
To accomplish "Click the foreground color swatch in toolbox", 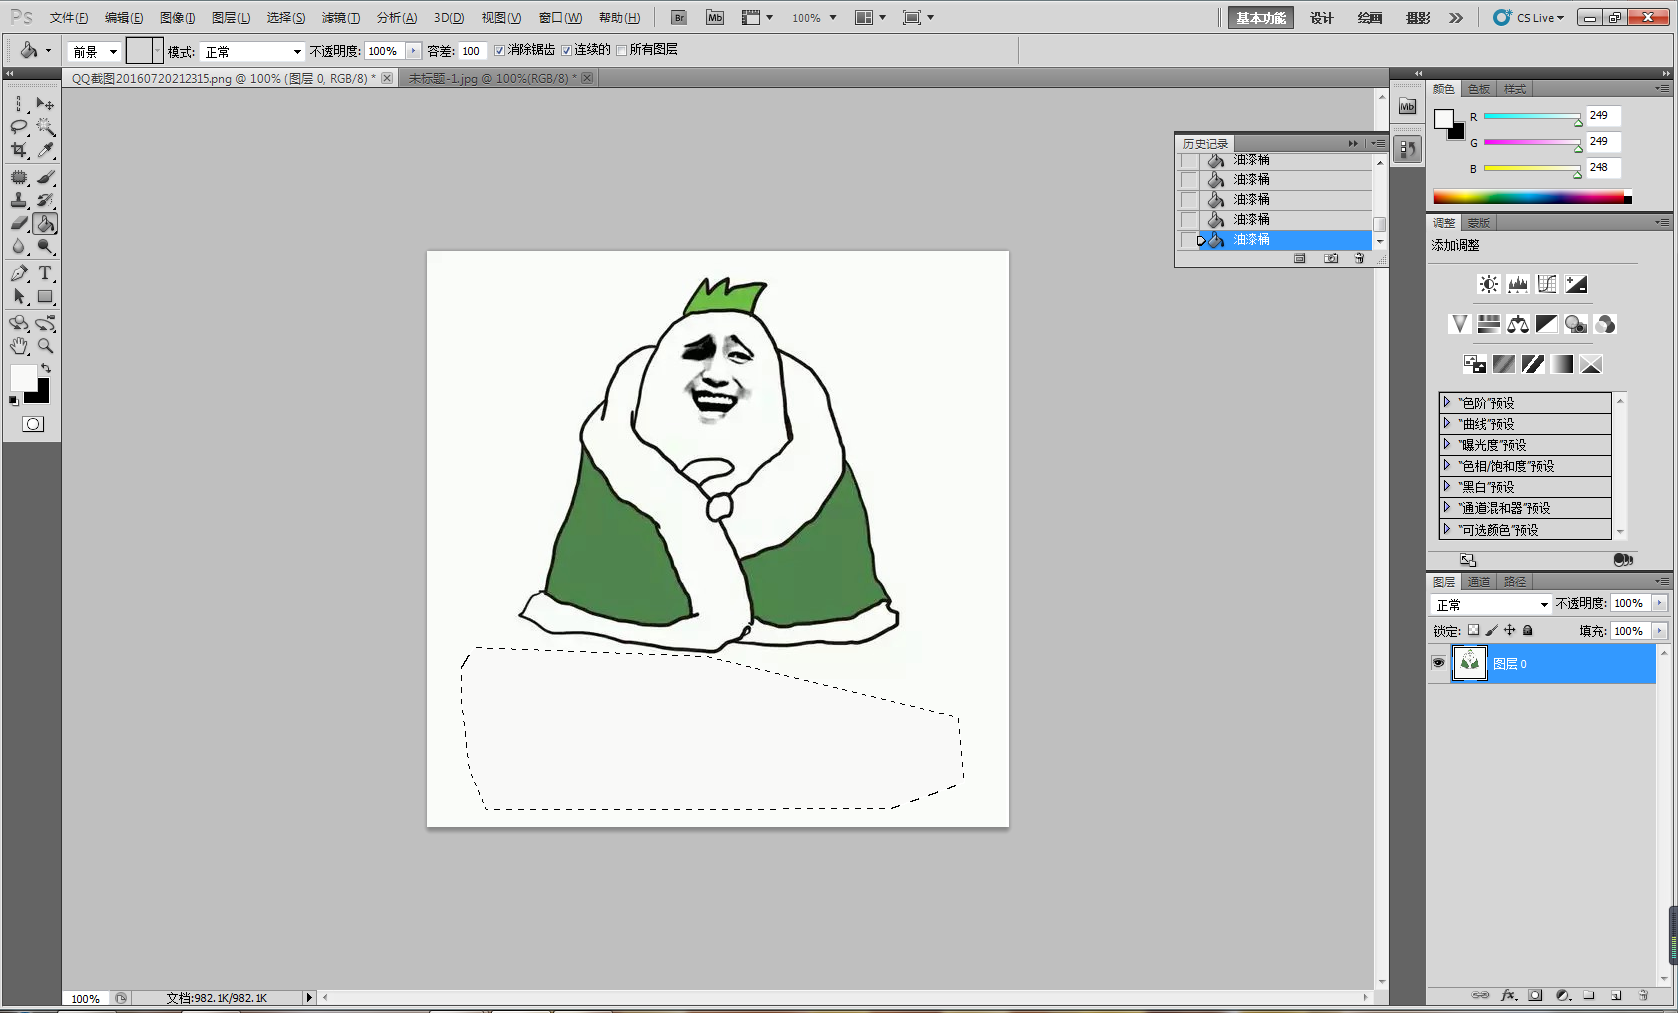I will pyautogui.click(x=23, y=378).
